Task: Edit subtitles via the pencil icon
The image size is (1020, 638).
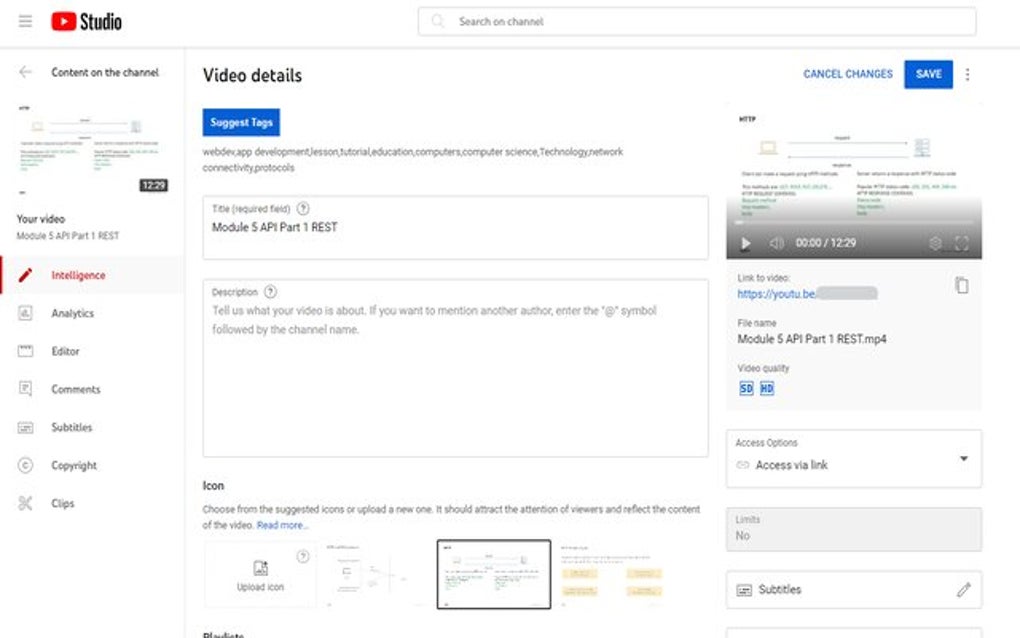Action: [x=965, y=589]
